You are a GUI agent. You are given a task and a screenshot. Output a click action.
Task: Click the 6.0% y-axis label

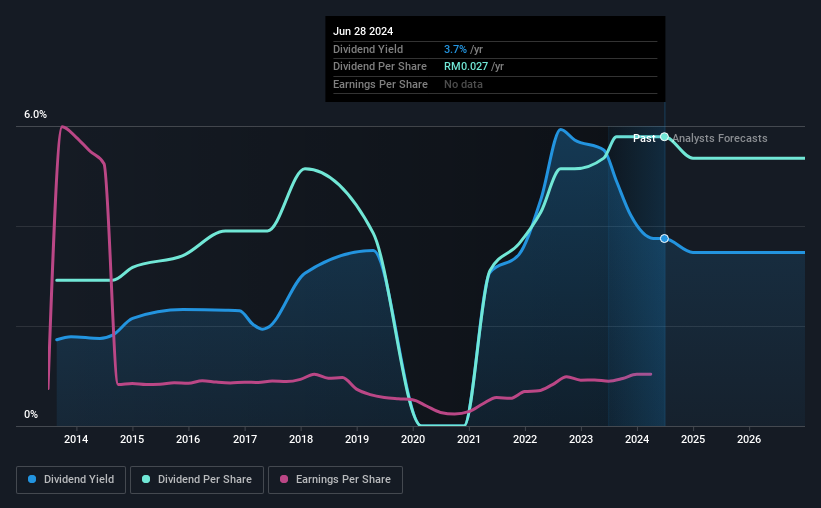35,115
